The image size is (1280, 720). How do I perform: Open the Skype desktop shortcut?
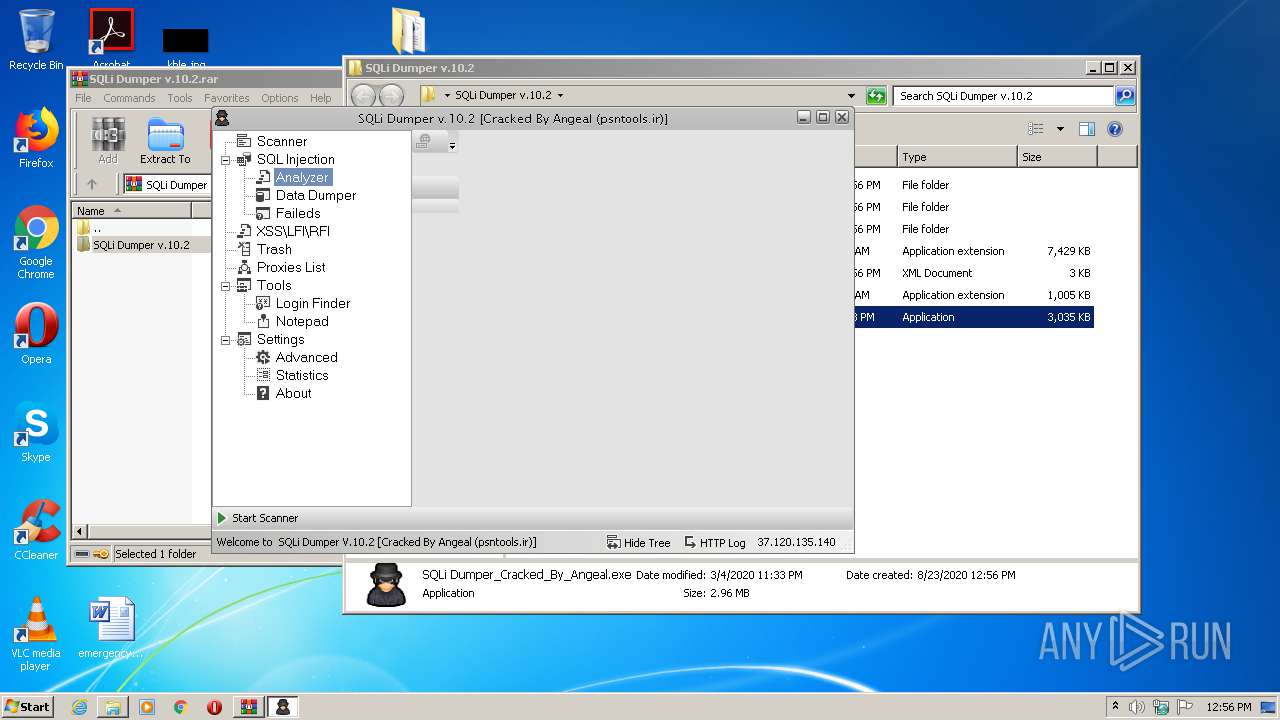[x=36, y=433]
